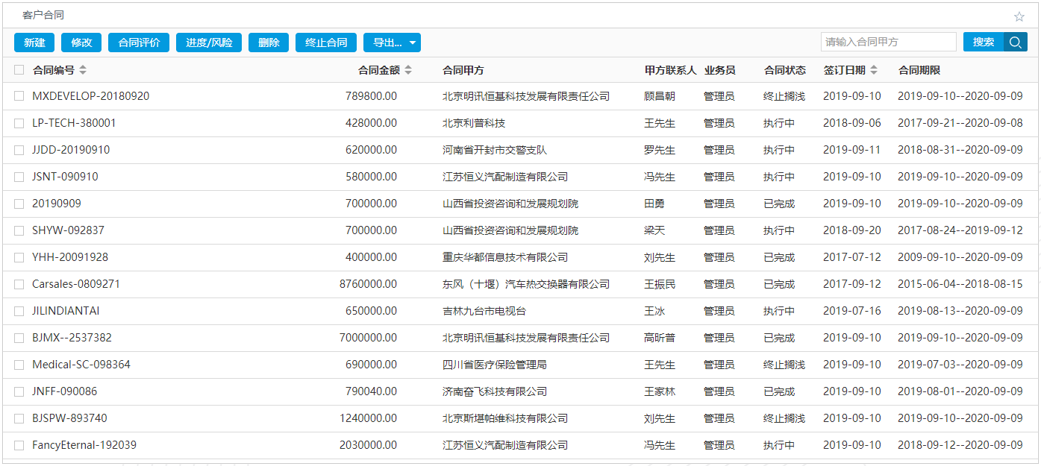The image size is (1041, 466).
Task: Click party 重庆华都信息技术有限公司
Action: tap(505, 258)
